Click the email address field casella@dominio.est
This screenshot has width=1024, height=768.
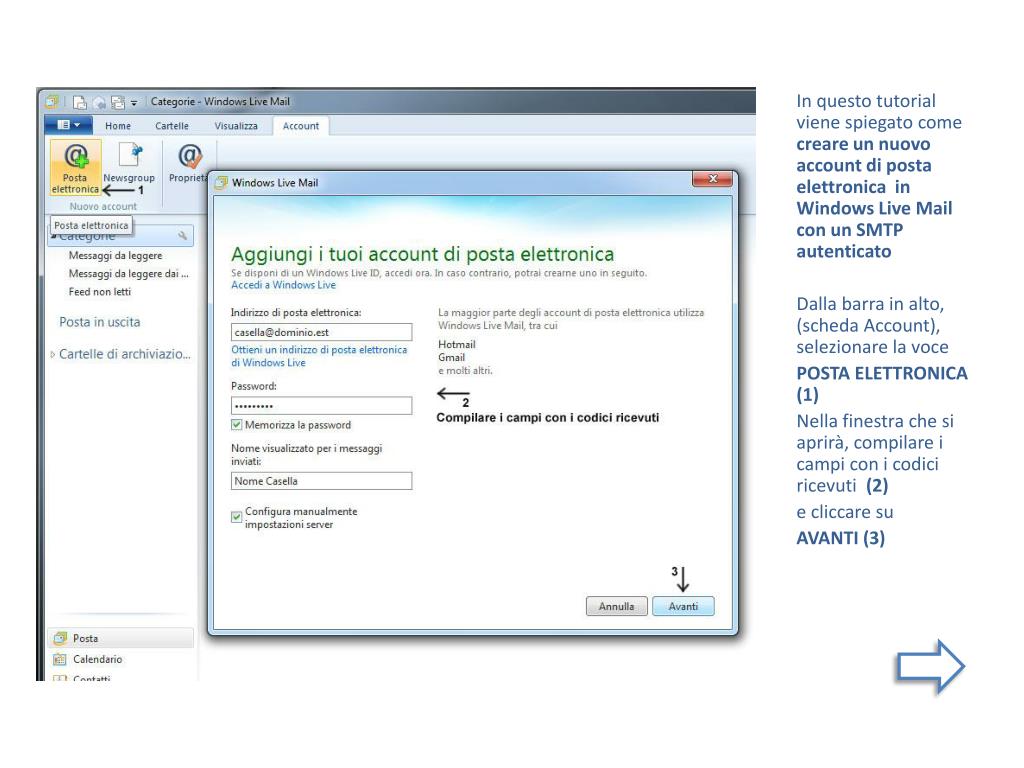pyautogui.click(x=321, y=332)
